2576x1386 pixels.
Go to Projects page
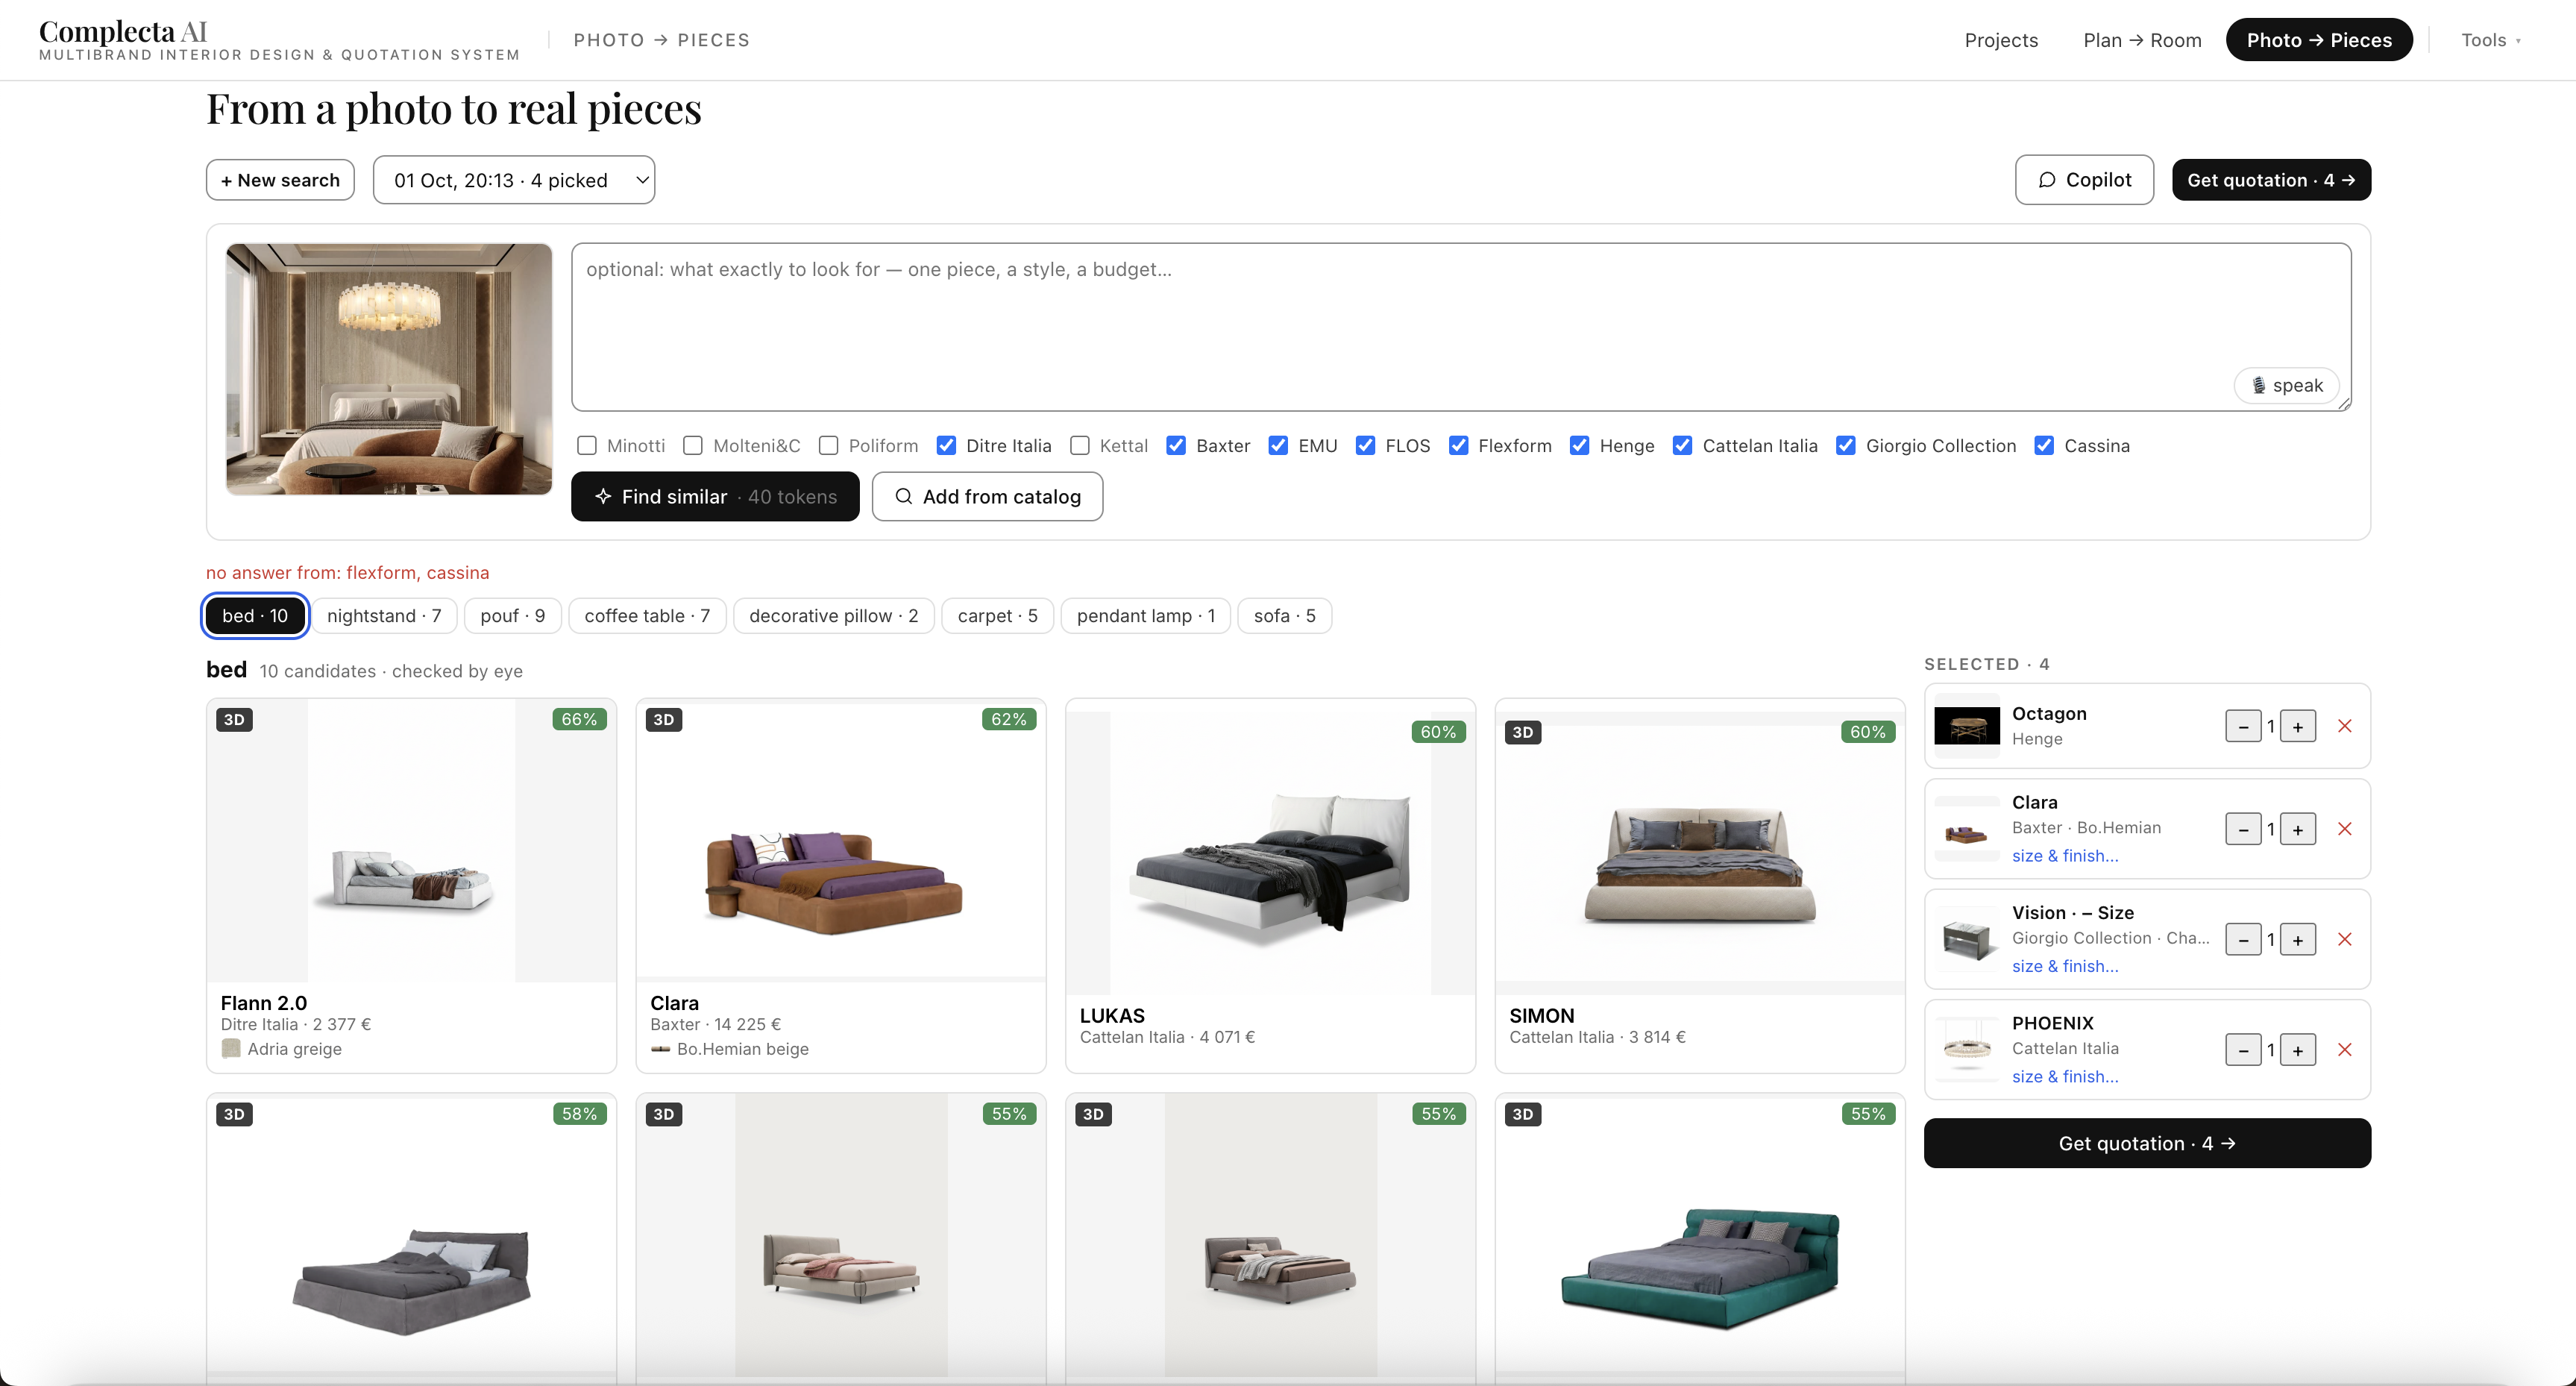tap(2001, 40)
